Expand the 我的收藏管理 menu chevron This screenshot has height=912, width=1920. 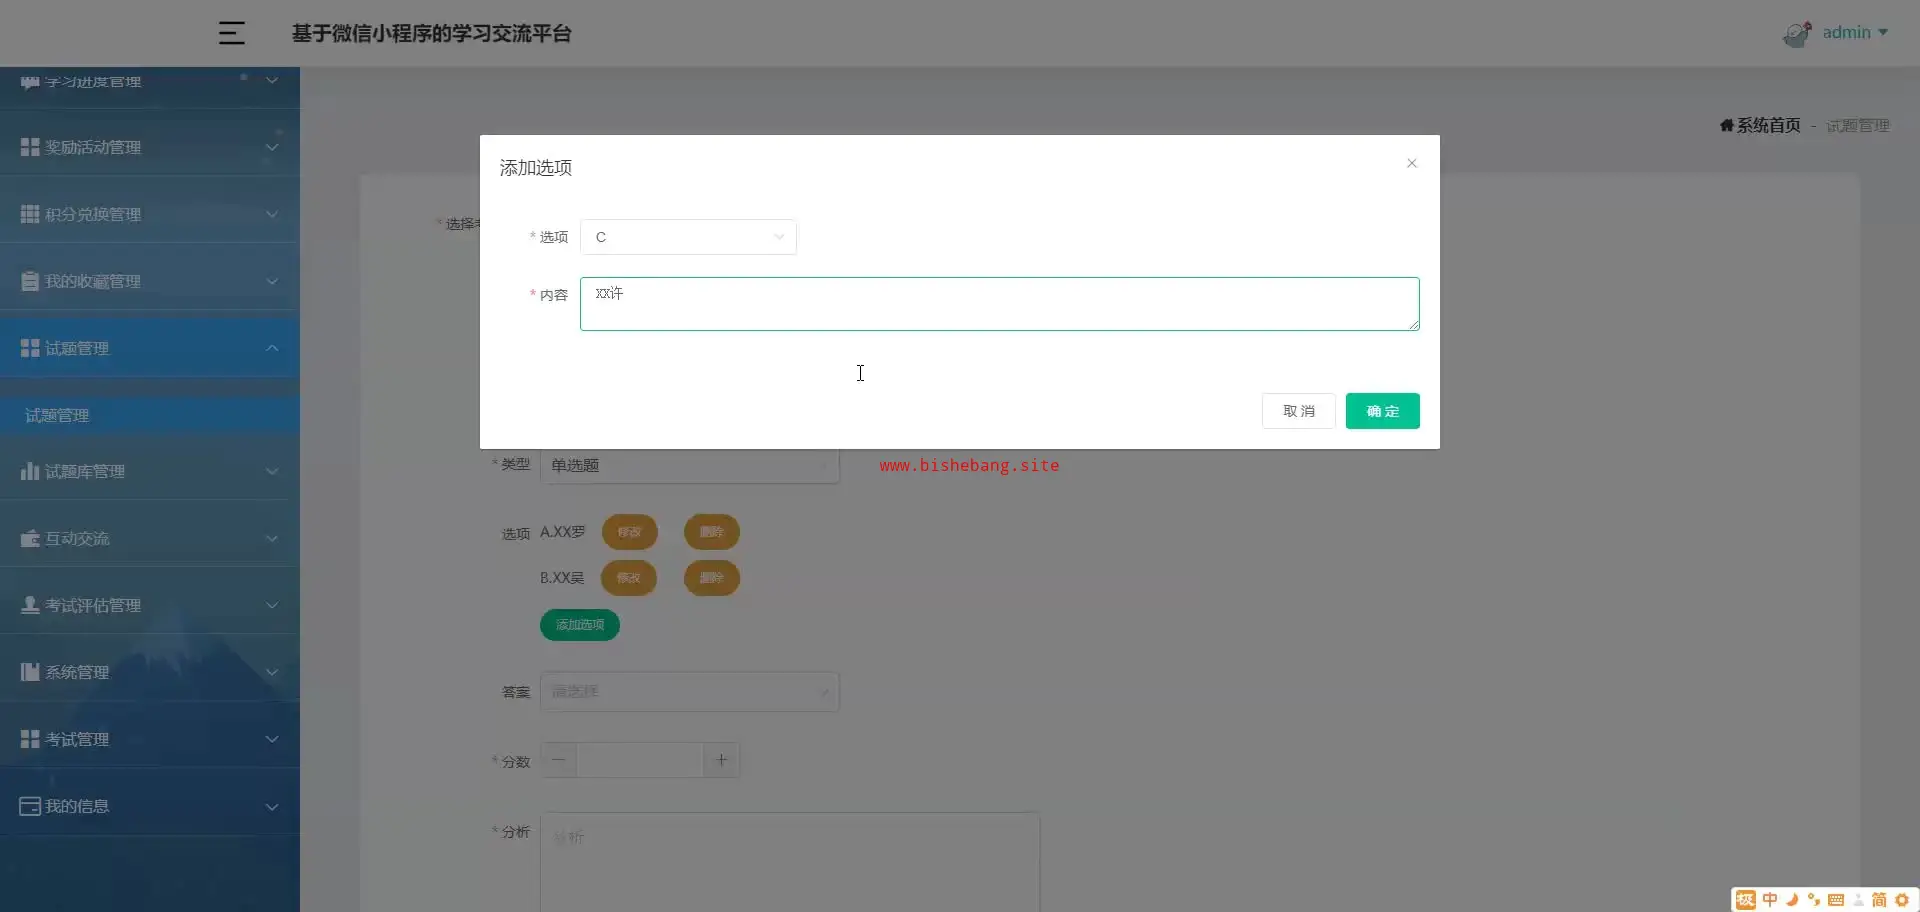(x=272, y=281)
